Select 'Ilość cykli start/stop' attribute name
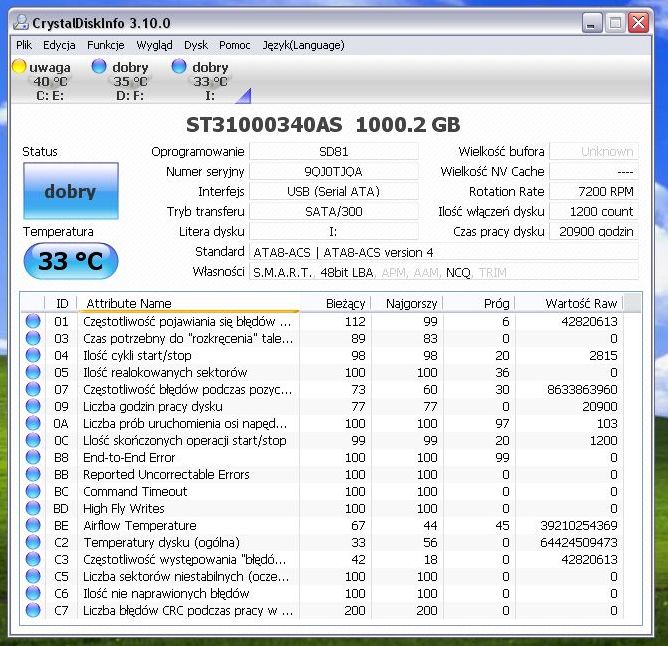Screen dimensions: 668x646 coord(137,355)
